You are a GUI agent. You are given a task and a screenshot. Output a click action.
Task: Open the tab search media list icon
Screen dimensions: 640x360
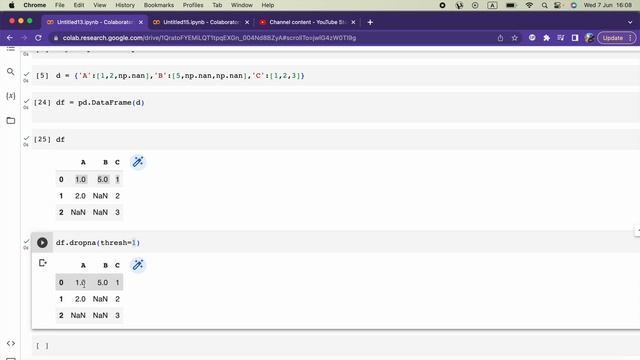click(x=560, y=38)
